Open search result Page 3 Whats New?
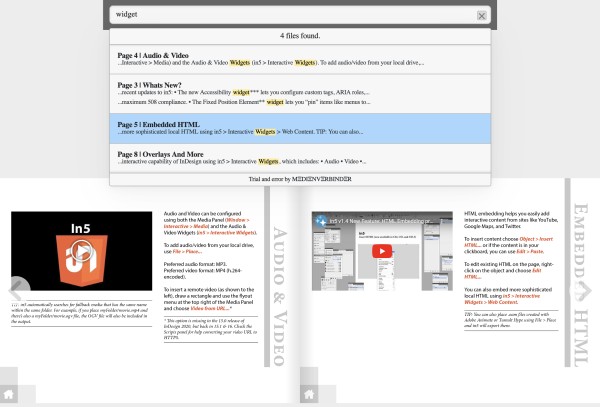This screenshot has height=407, width=600. tap(300, 94)
